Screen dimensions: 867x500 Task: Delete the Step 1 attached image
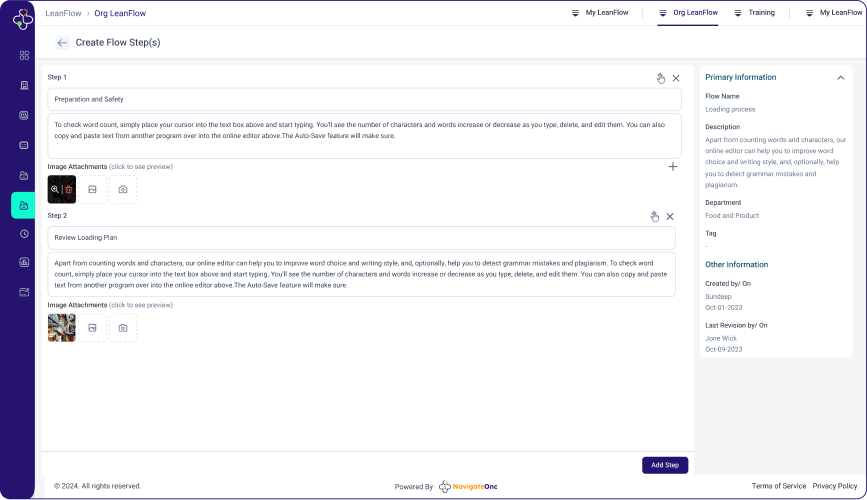[x=69, y=189]
